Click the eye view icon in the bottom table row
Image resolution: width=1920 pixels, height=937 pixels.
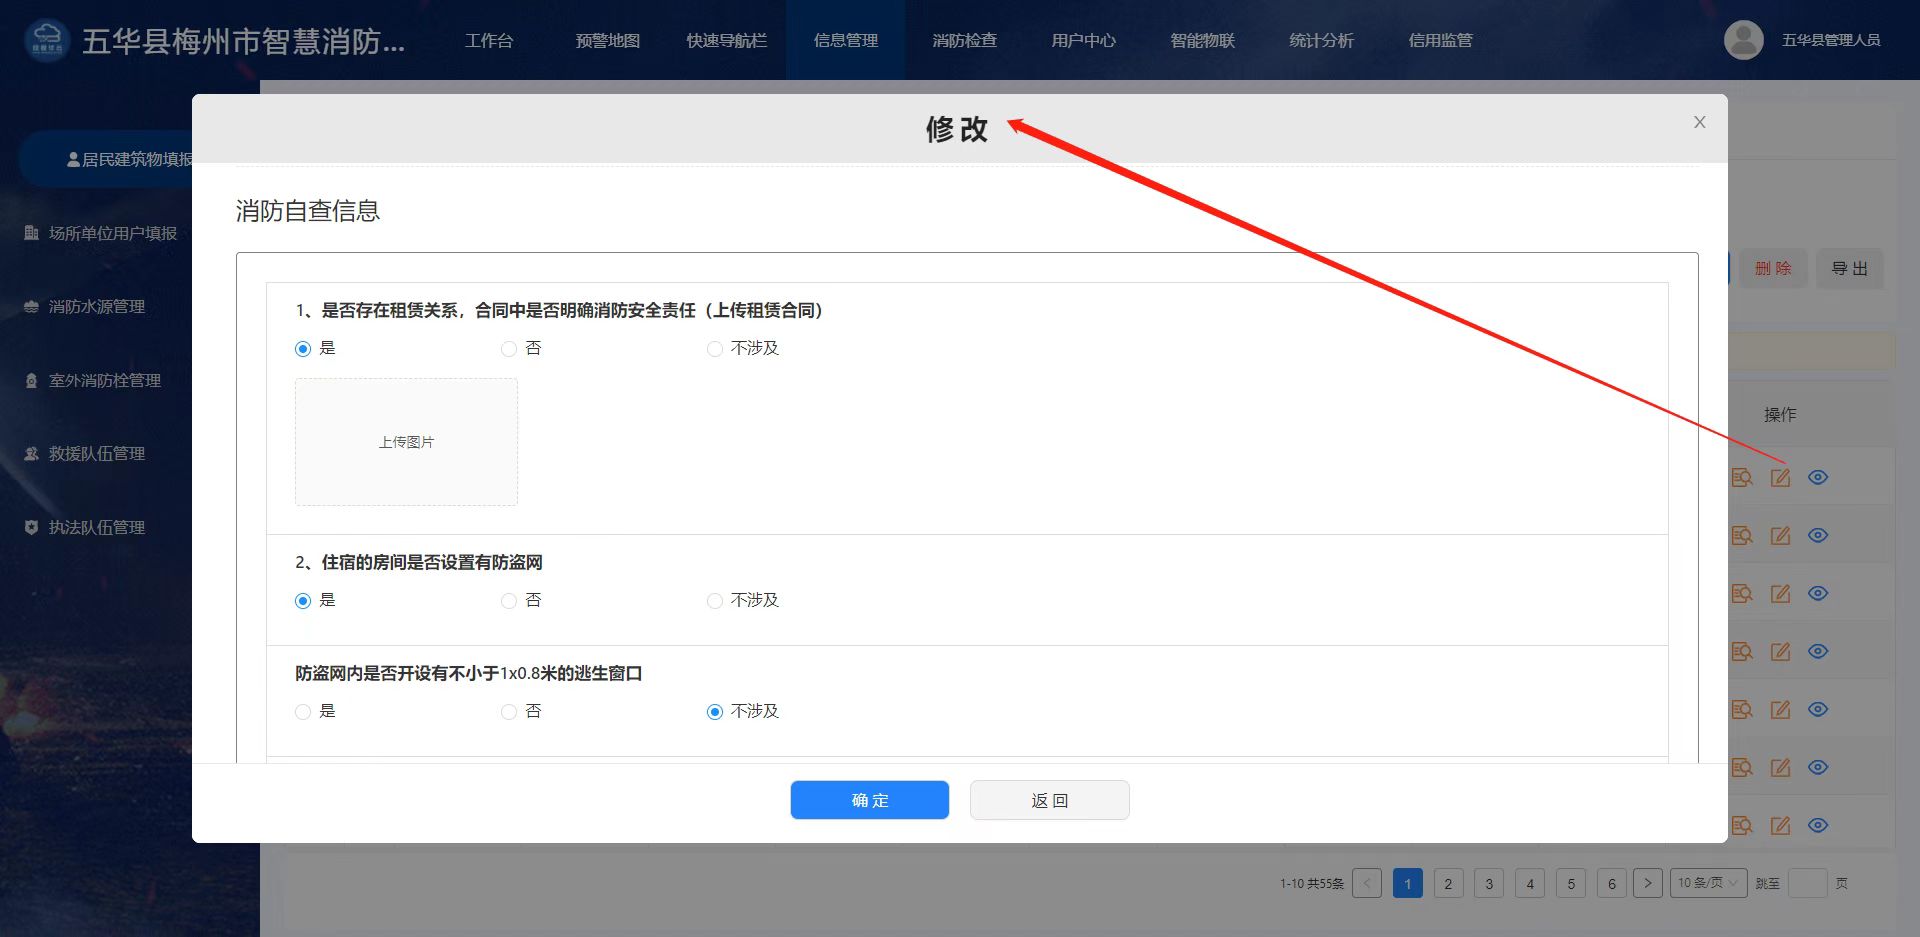tap(1818, 826)
